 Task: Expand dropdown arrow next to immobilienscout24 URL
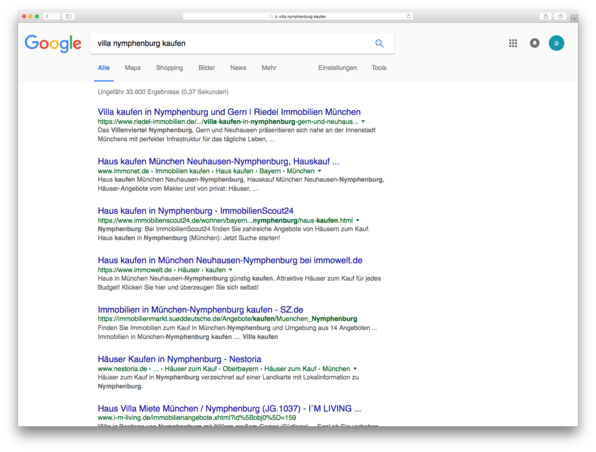pyautogui.click(x=358, y=220)
